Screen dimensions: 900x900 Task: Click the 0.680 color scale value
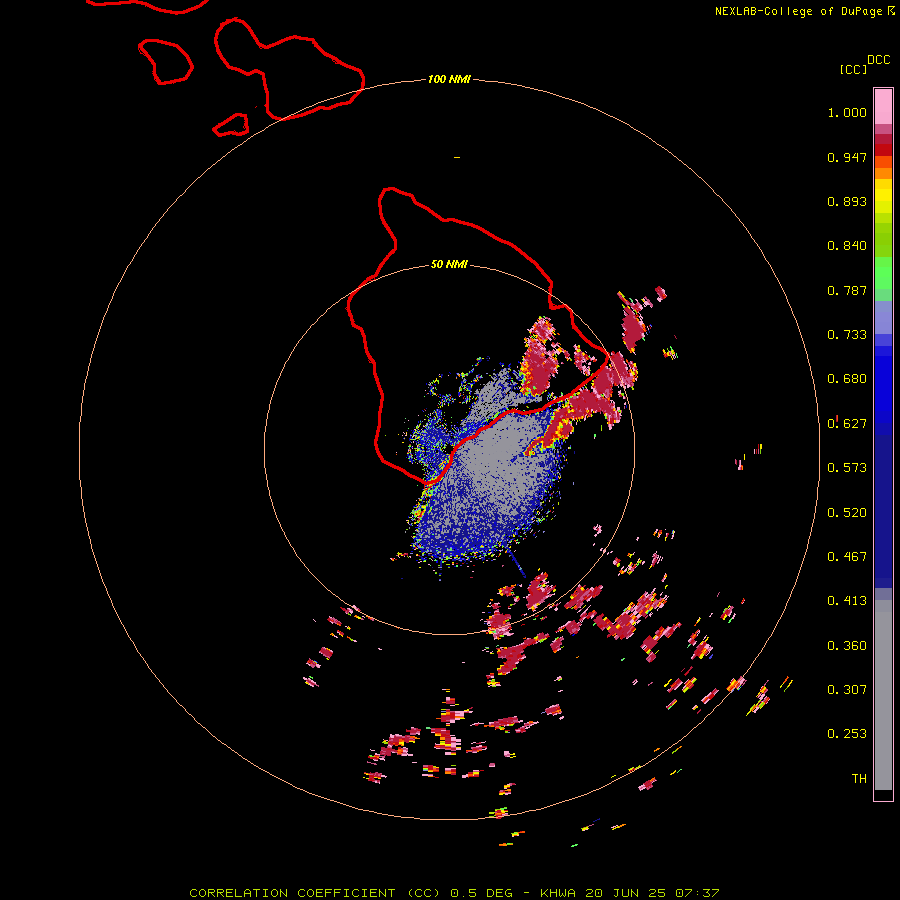pyautogui.click(x=847, y=379)
